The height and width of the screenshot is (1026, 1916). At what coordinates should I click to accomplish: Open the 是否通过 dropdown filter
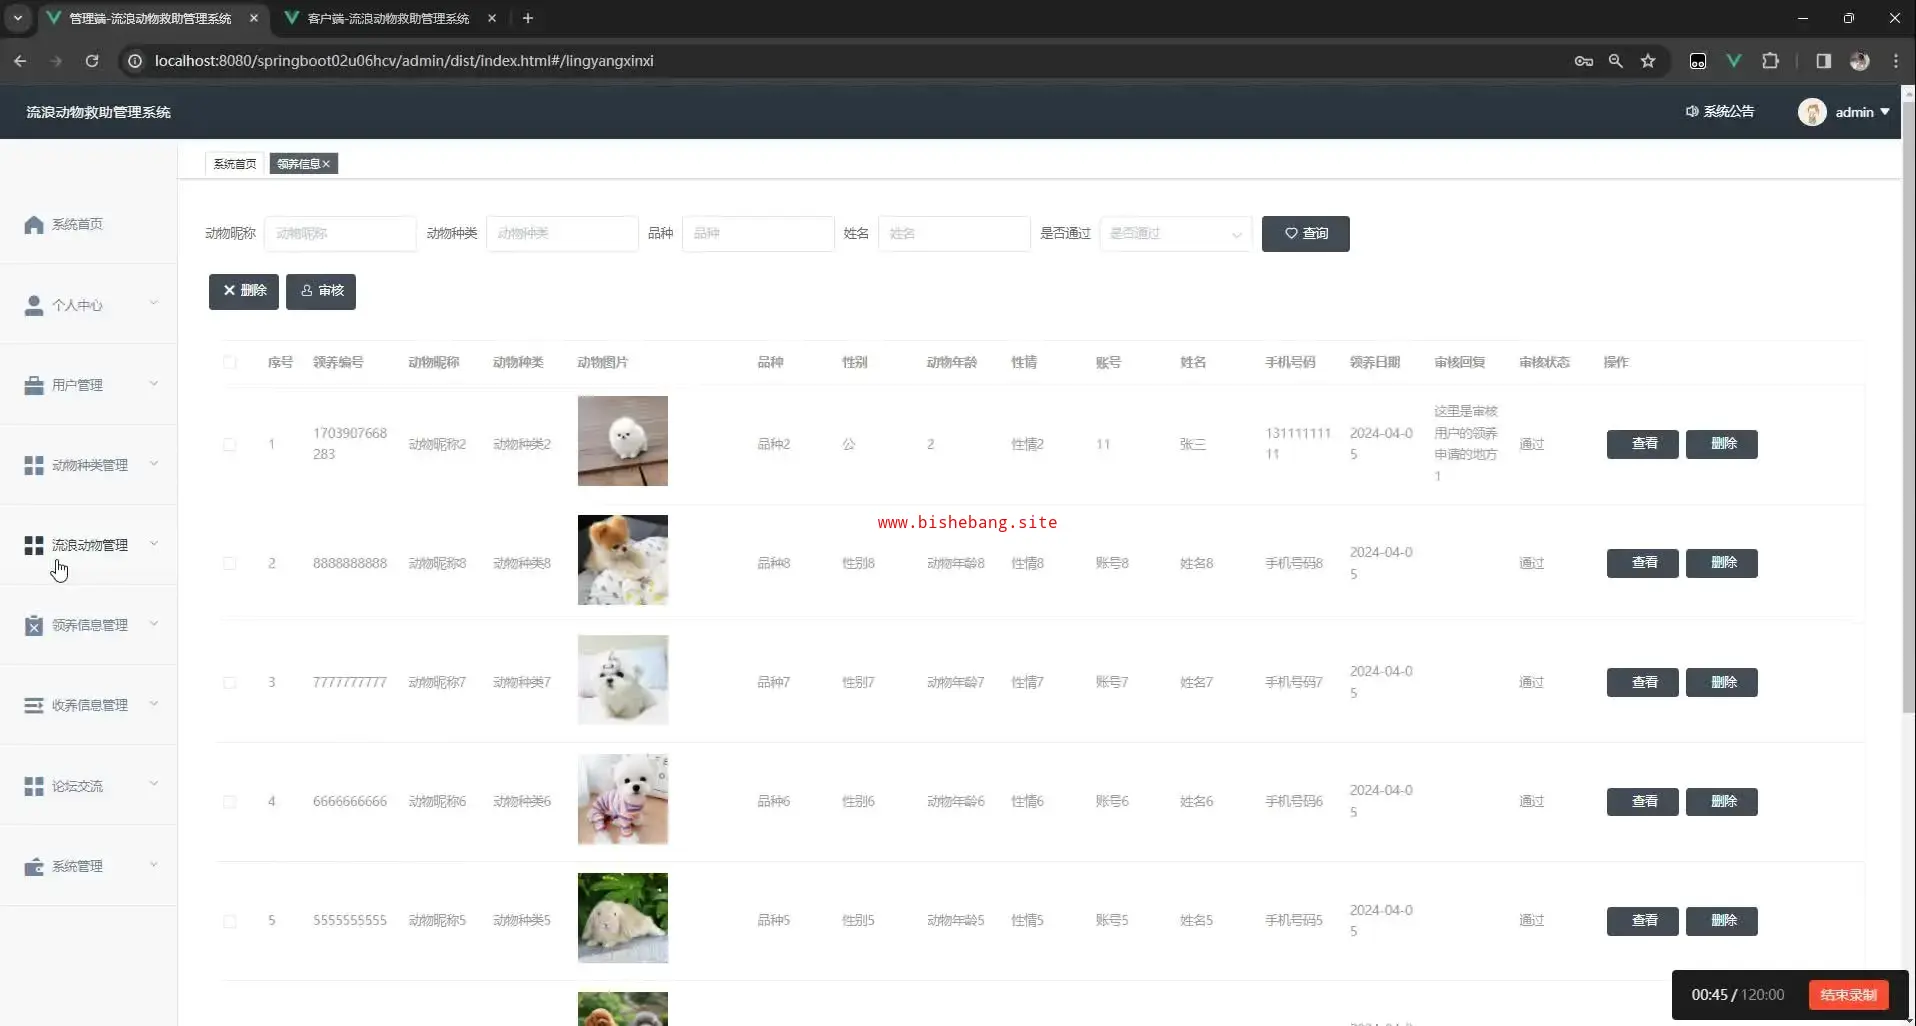pyautogui.click(x=1175, y=234)
